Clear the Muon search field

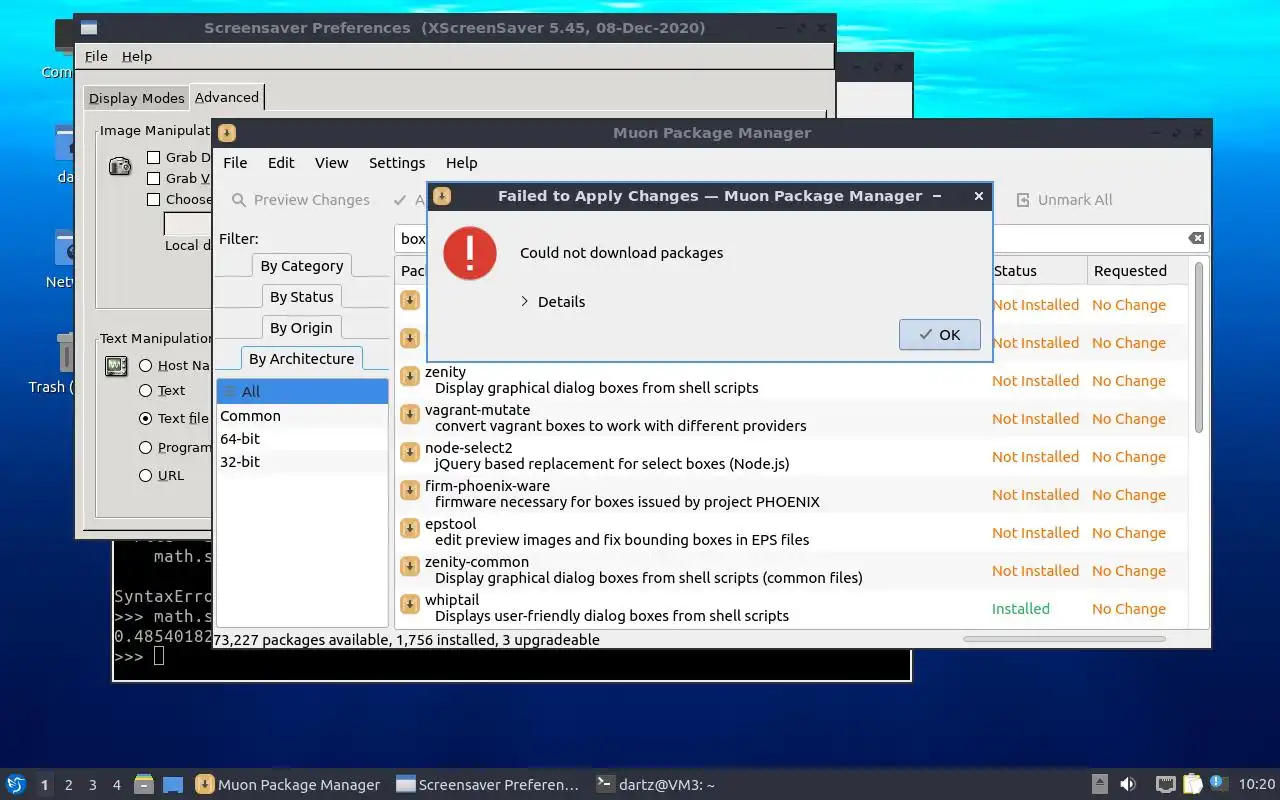(x=1196, y=238)
